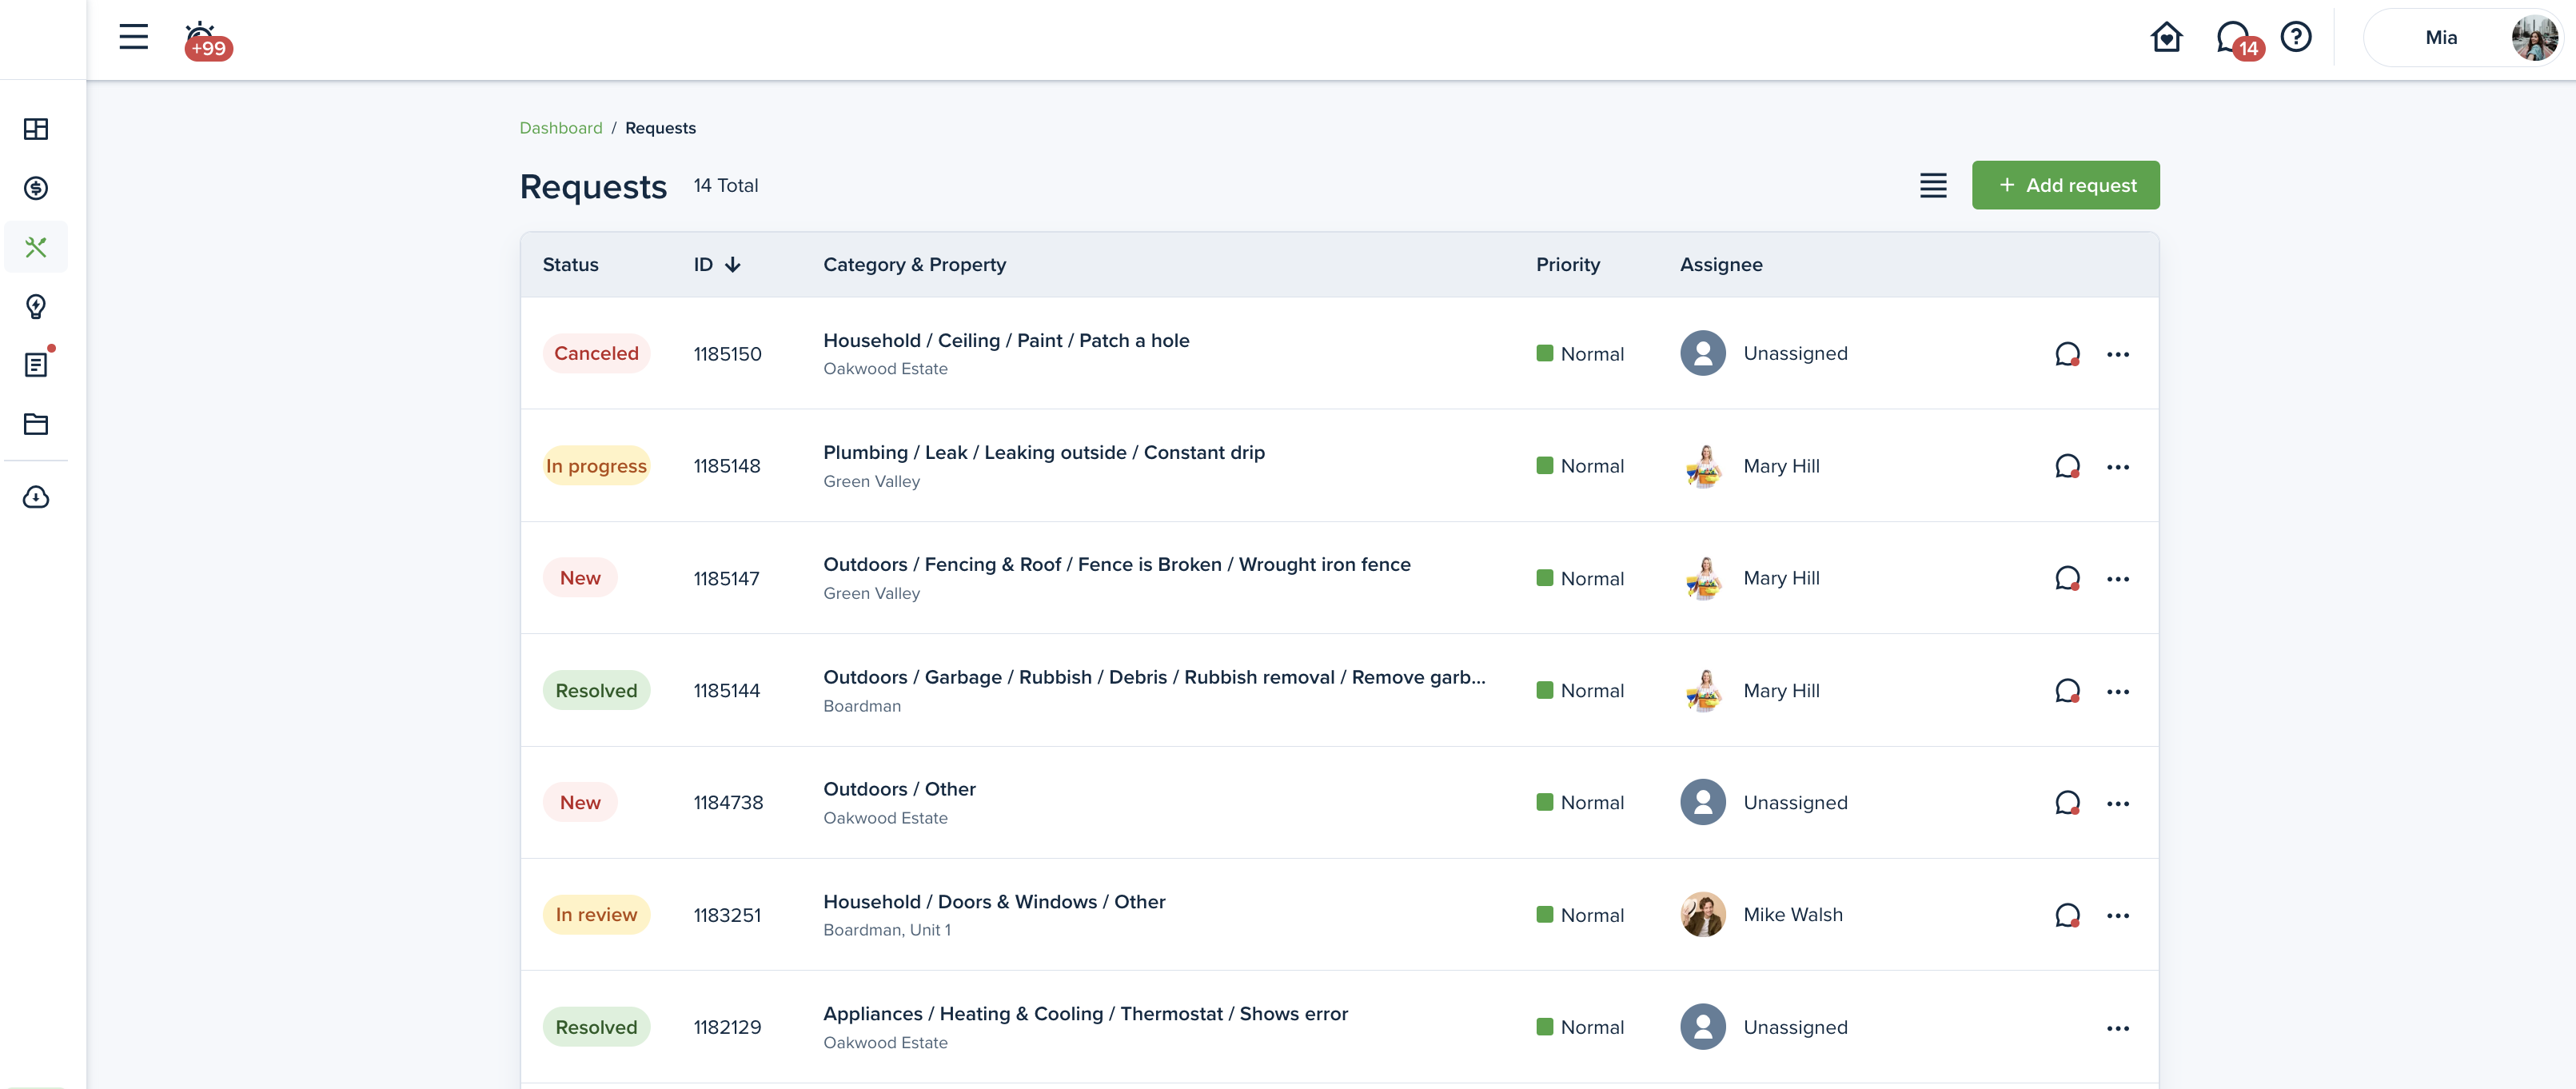This screenshot has width=2576, height=1089.
Task: Open the folder files icon in sidebar
Action: pos(36,424)
